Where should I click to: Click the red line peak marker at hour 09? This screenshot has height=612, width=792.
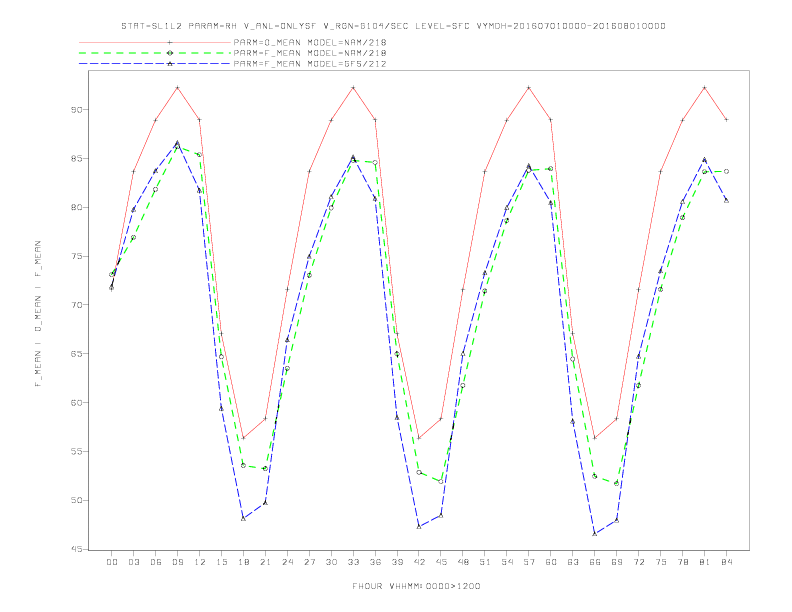(x=177, y=88)
